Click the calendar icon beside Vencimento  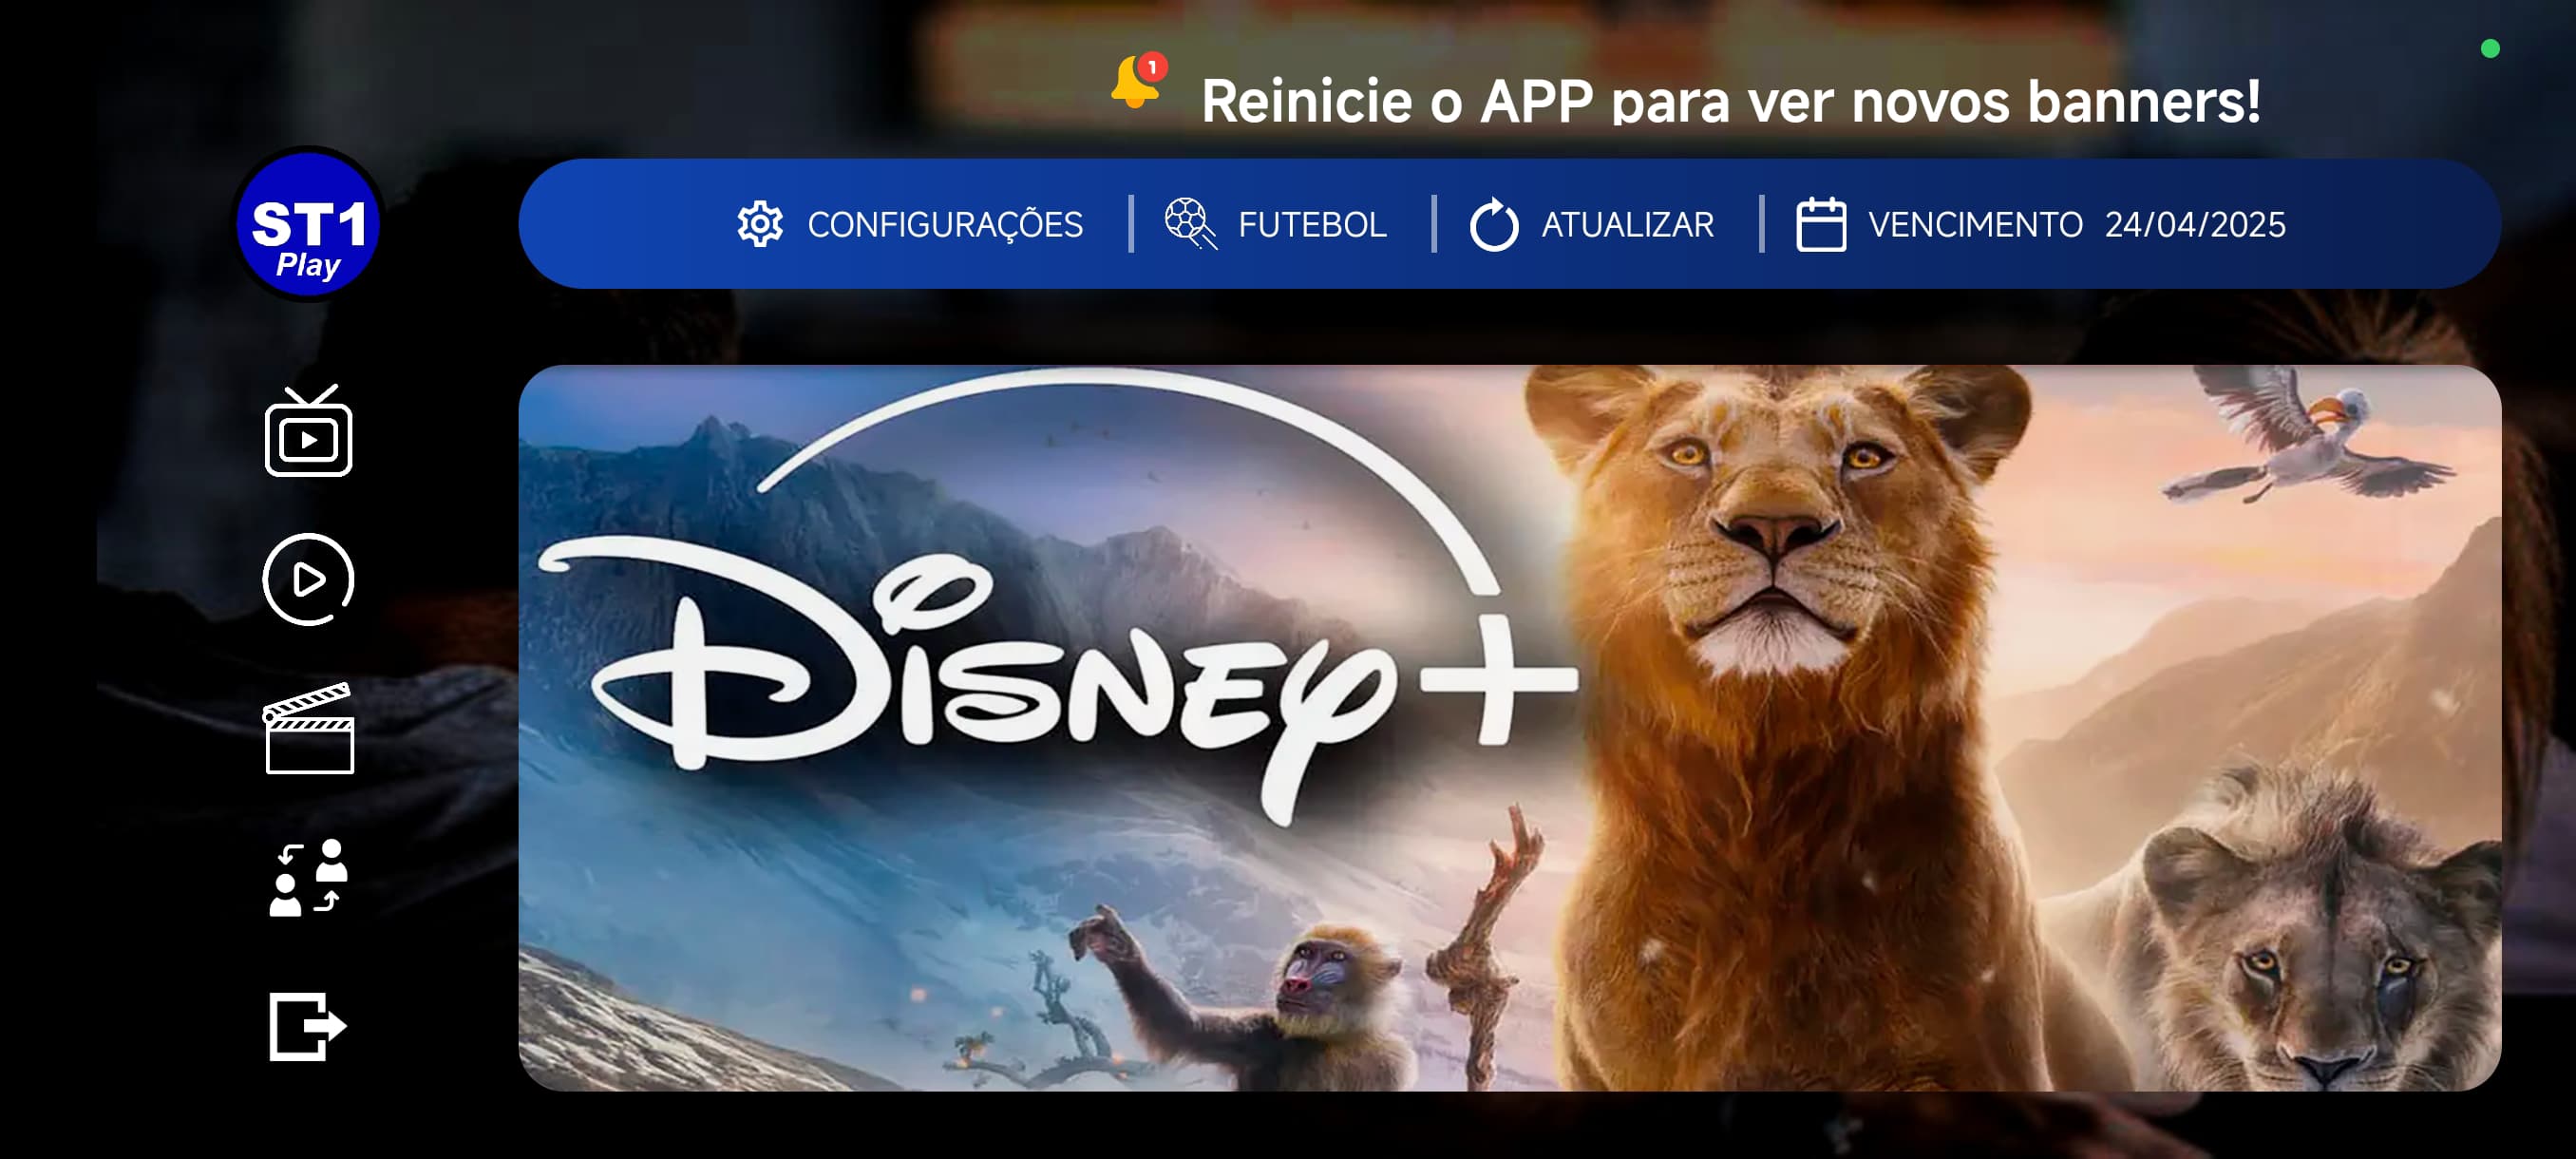click(1821, 224)
